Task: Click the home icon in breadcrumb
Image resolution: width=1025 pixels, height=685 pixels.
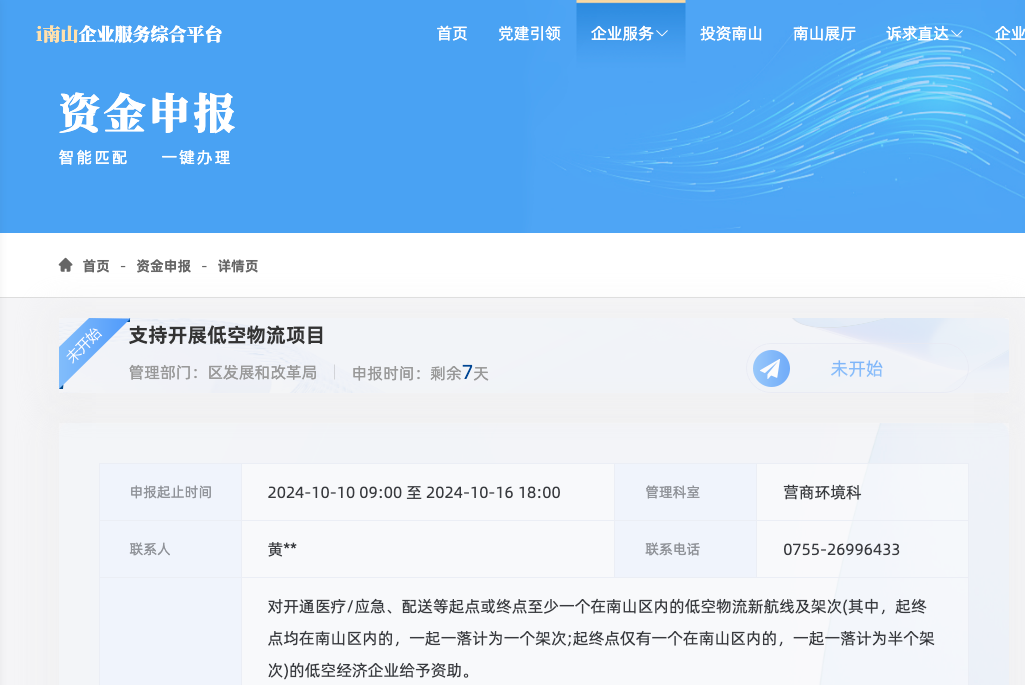Action: point(66,266)
